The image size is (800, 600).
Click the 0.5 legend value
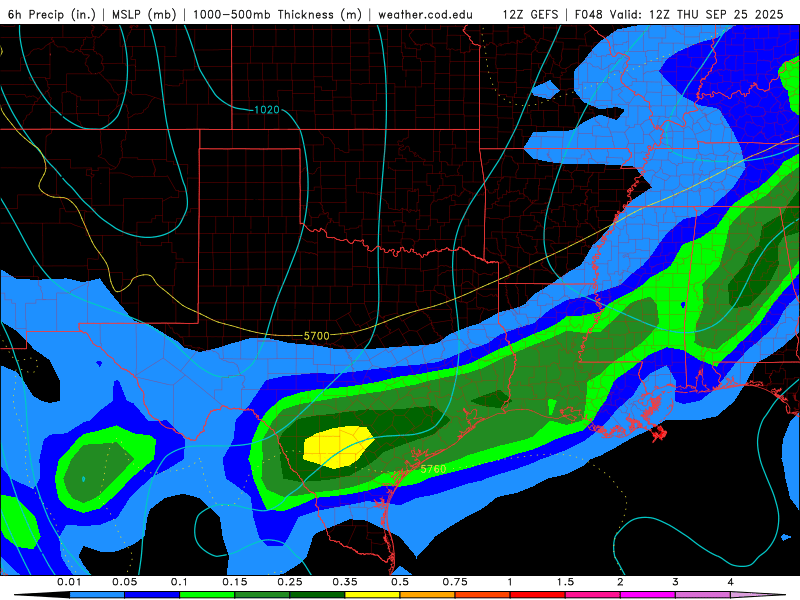click(x=400, y=582)
